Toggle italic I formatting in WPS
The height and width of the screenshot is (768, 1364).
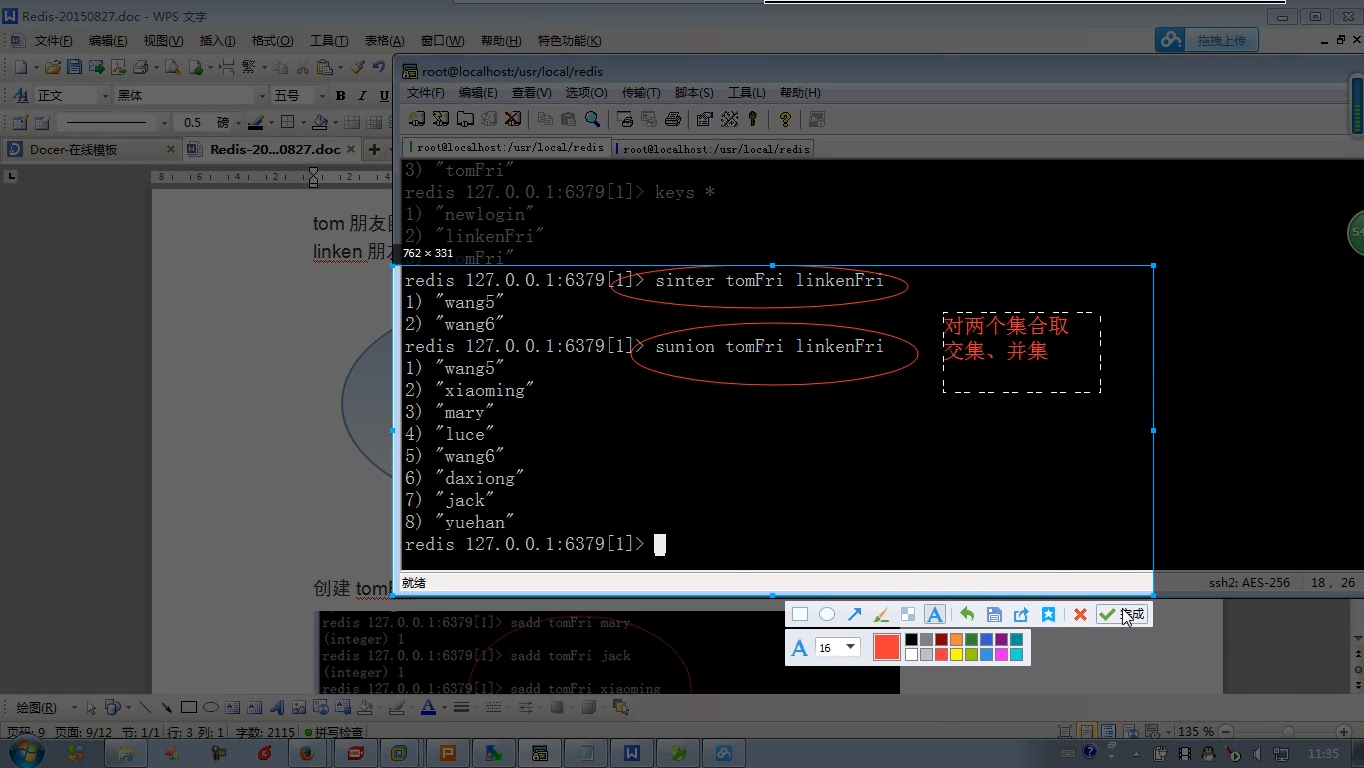tap(363, 96)
